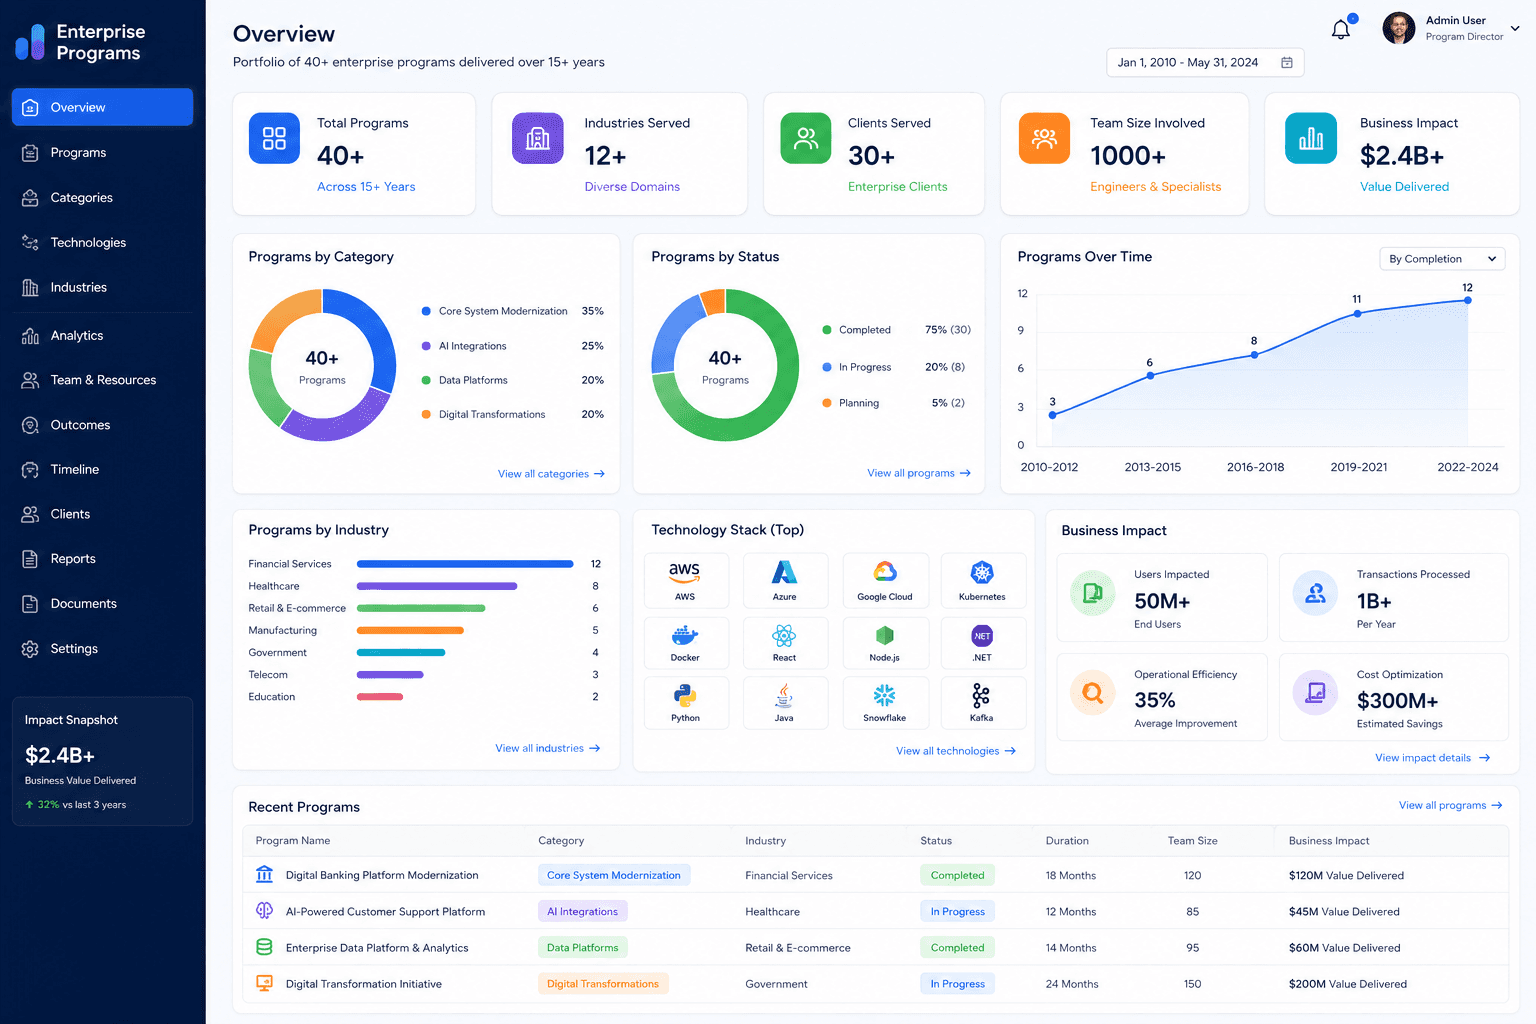Expand the Admin User menu chevron
The width and height of the screenshot is (1536, 1024).
click(x=1515, y=28)
